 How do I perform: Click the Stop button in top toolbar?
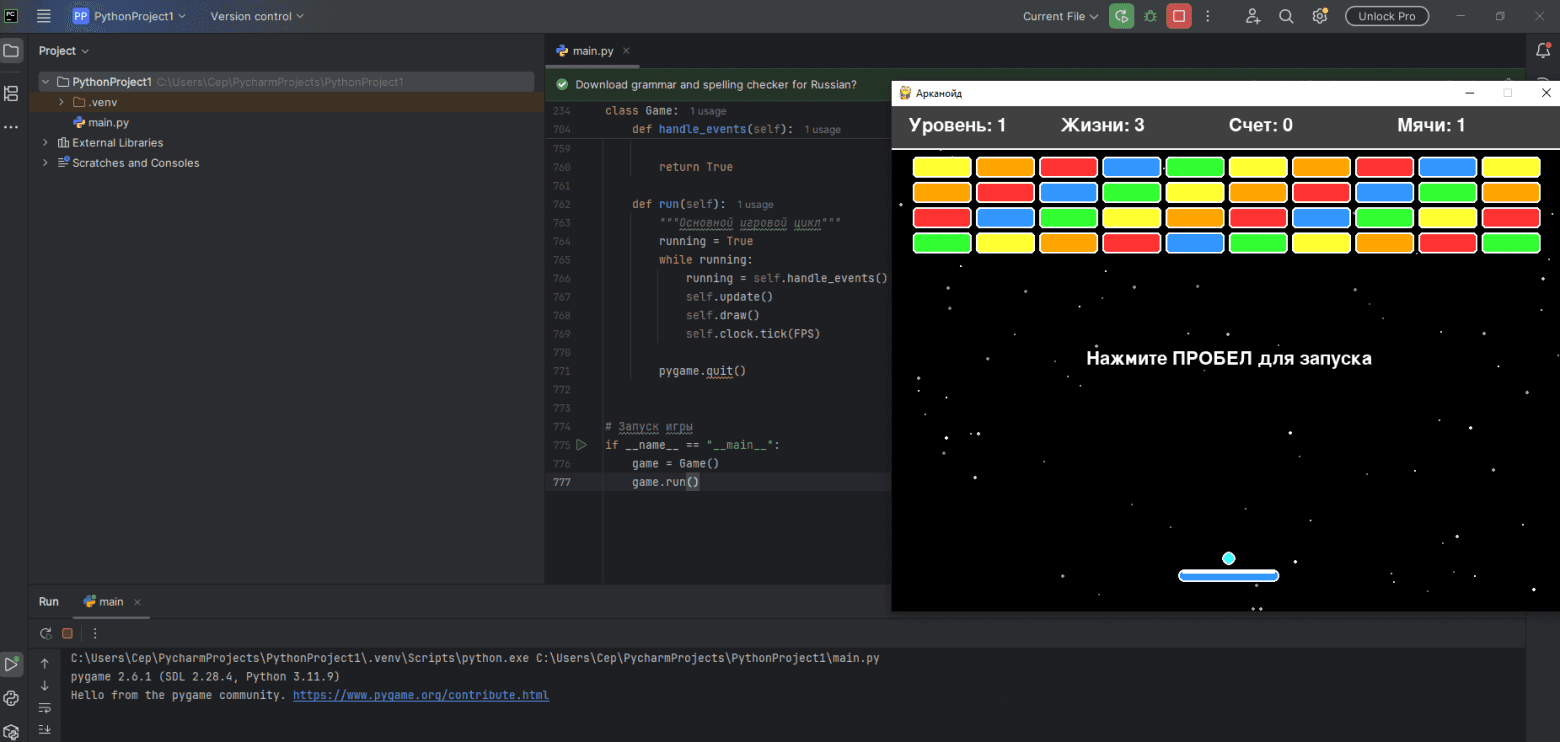point(1179,16)
